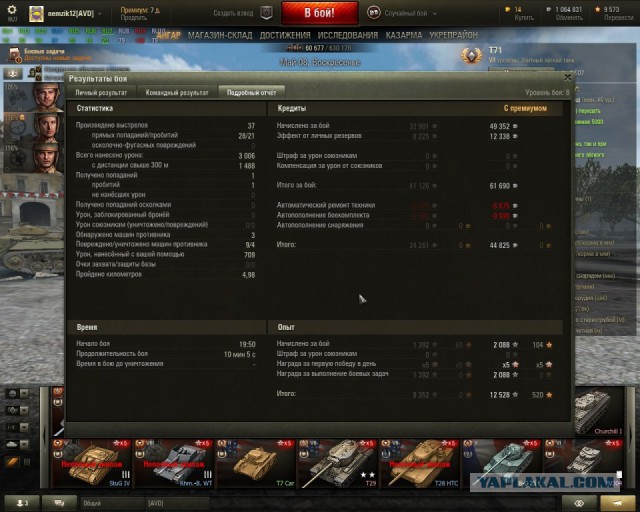Click Обменять to exchange credits
This screenshot has height=512, width=640.
point(569,18)
